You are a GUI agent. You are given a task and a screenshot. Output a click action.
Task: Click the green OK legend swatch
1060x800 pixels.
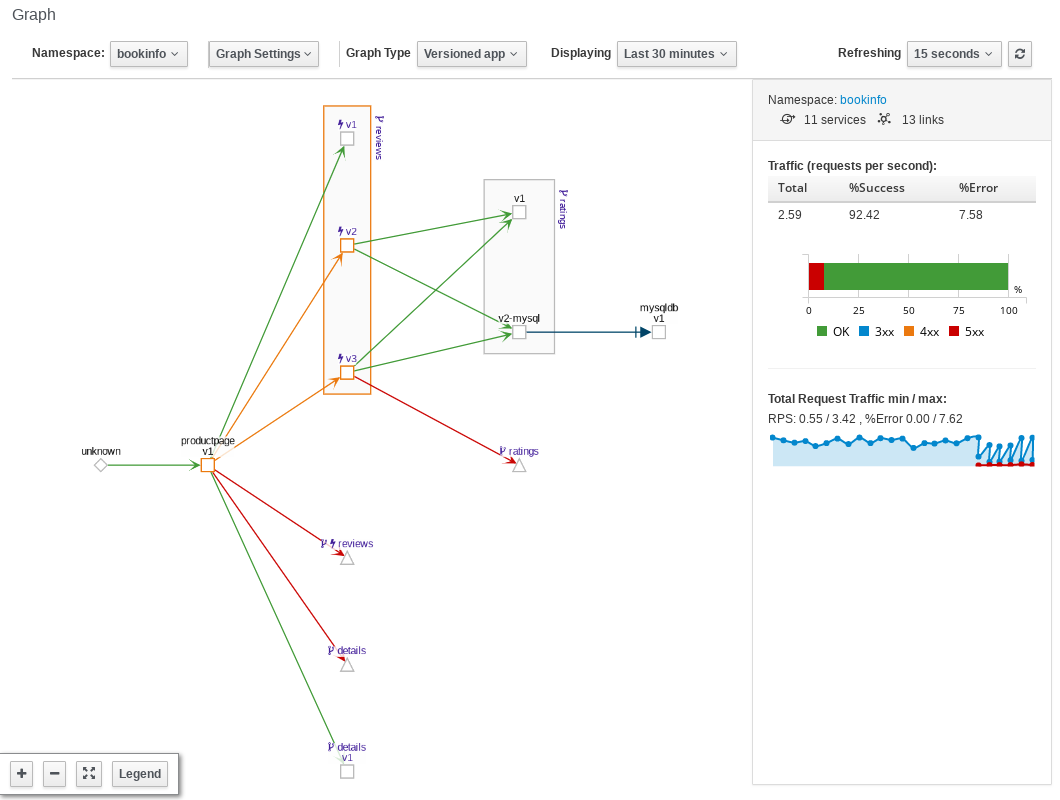821,331
